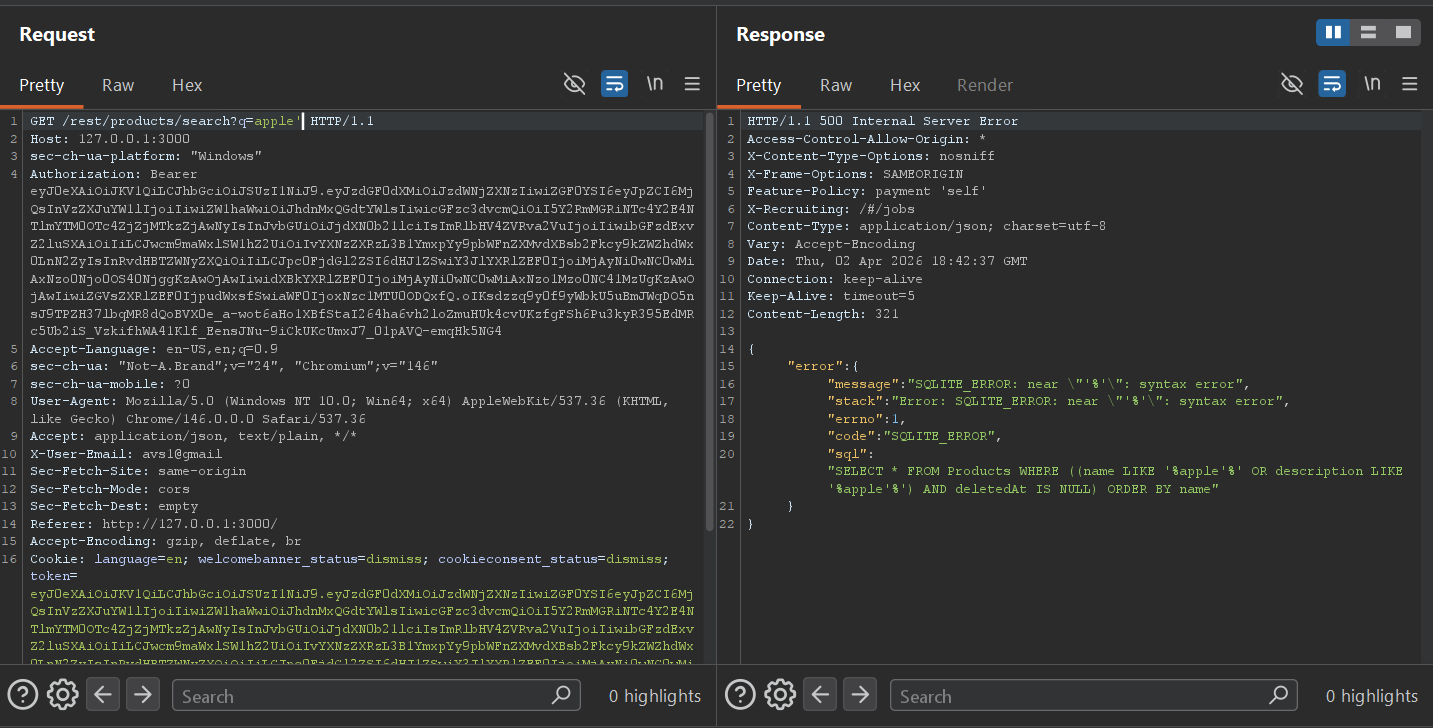Open the Request panel options menu
Screen dimensions: 1433x728
[692, 84]
